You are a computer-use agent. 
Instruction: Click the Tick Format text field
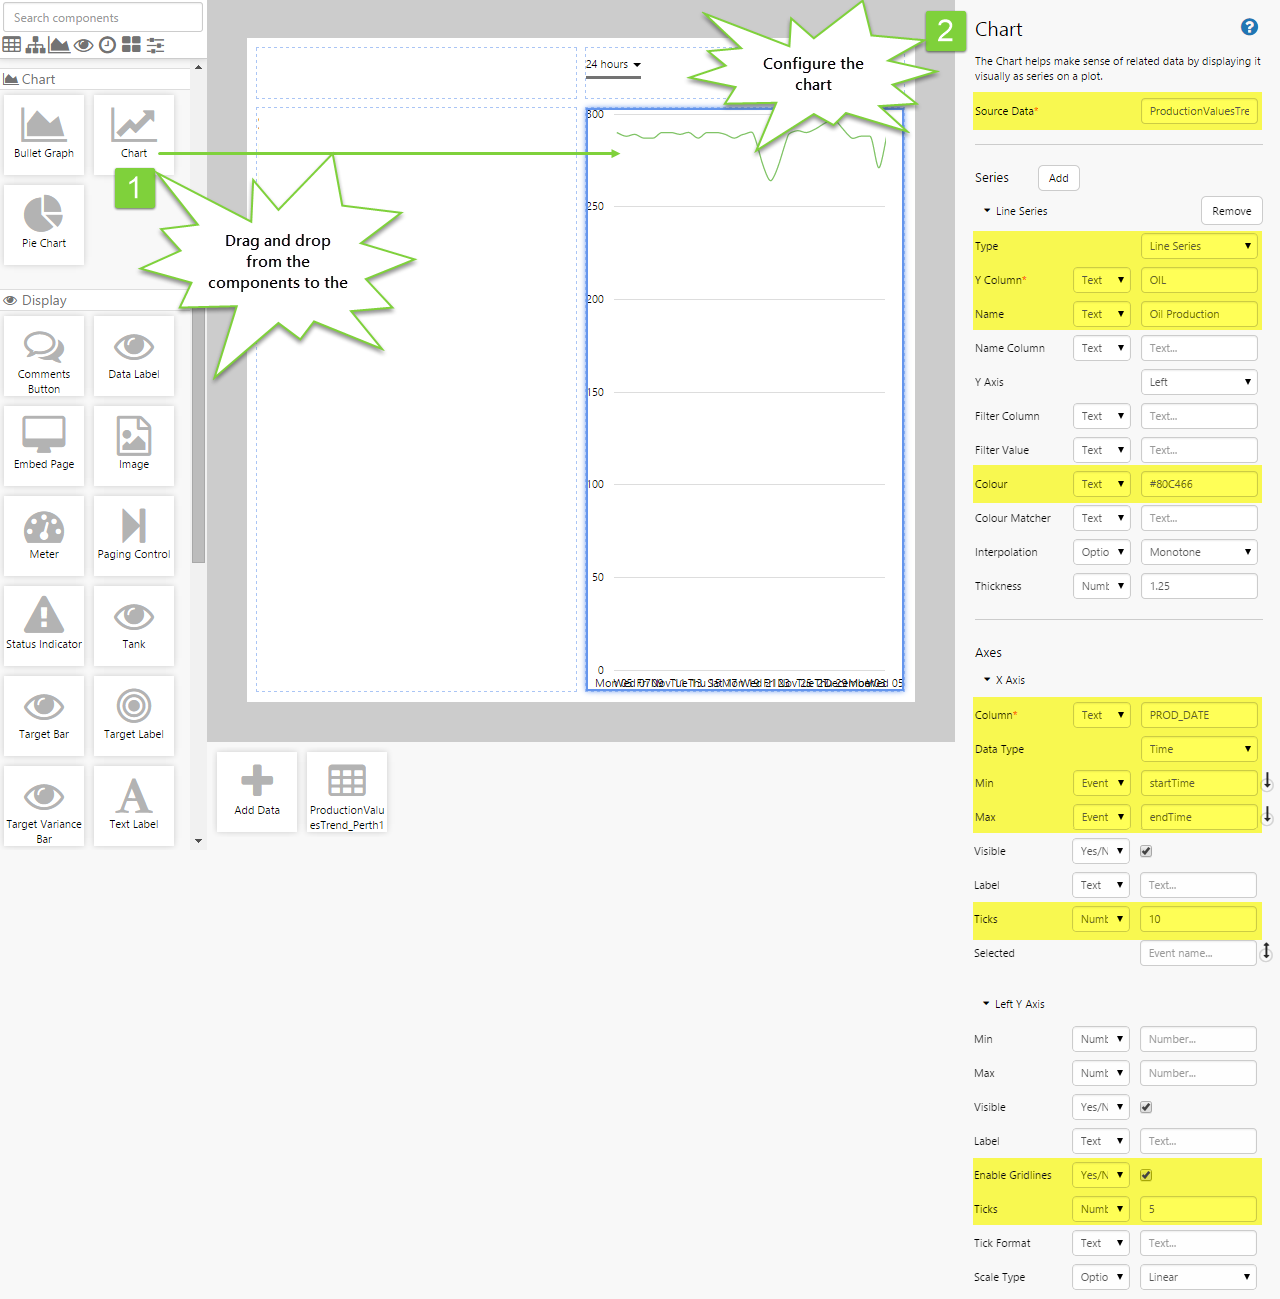1198,1243
